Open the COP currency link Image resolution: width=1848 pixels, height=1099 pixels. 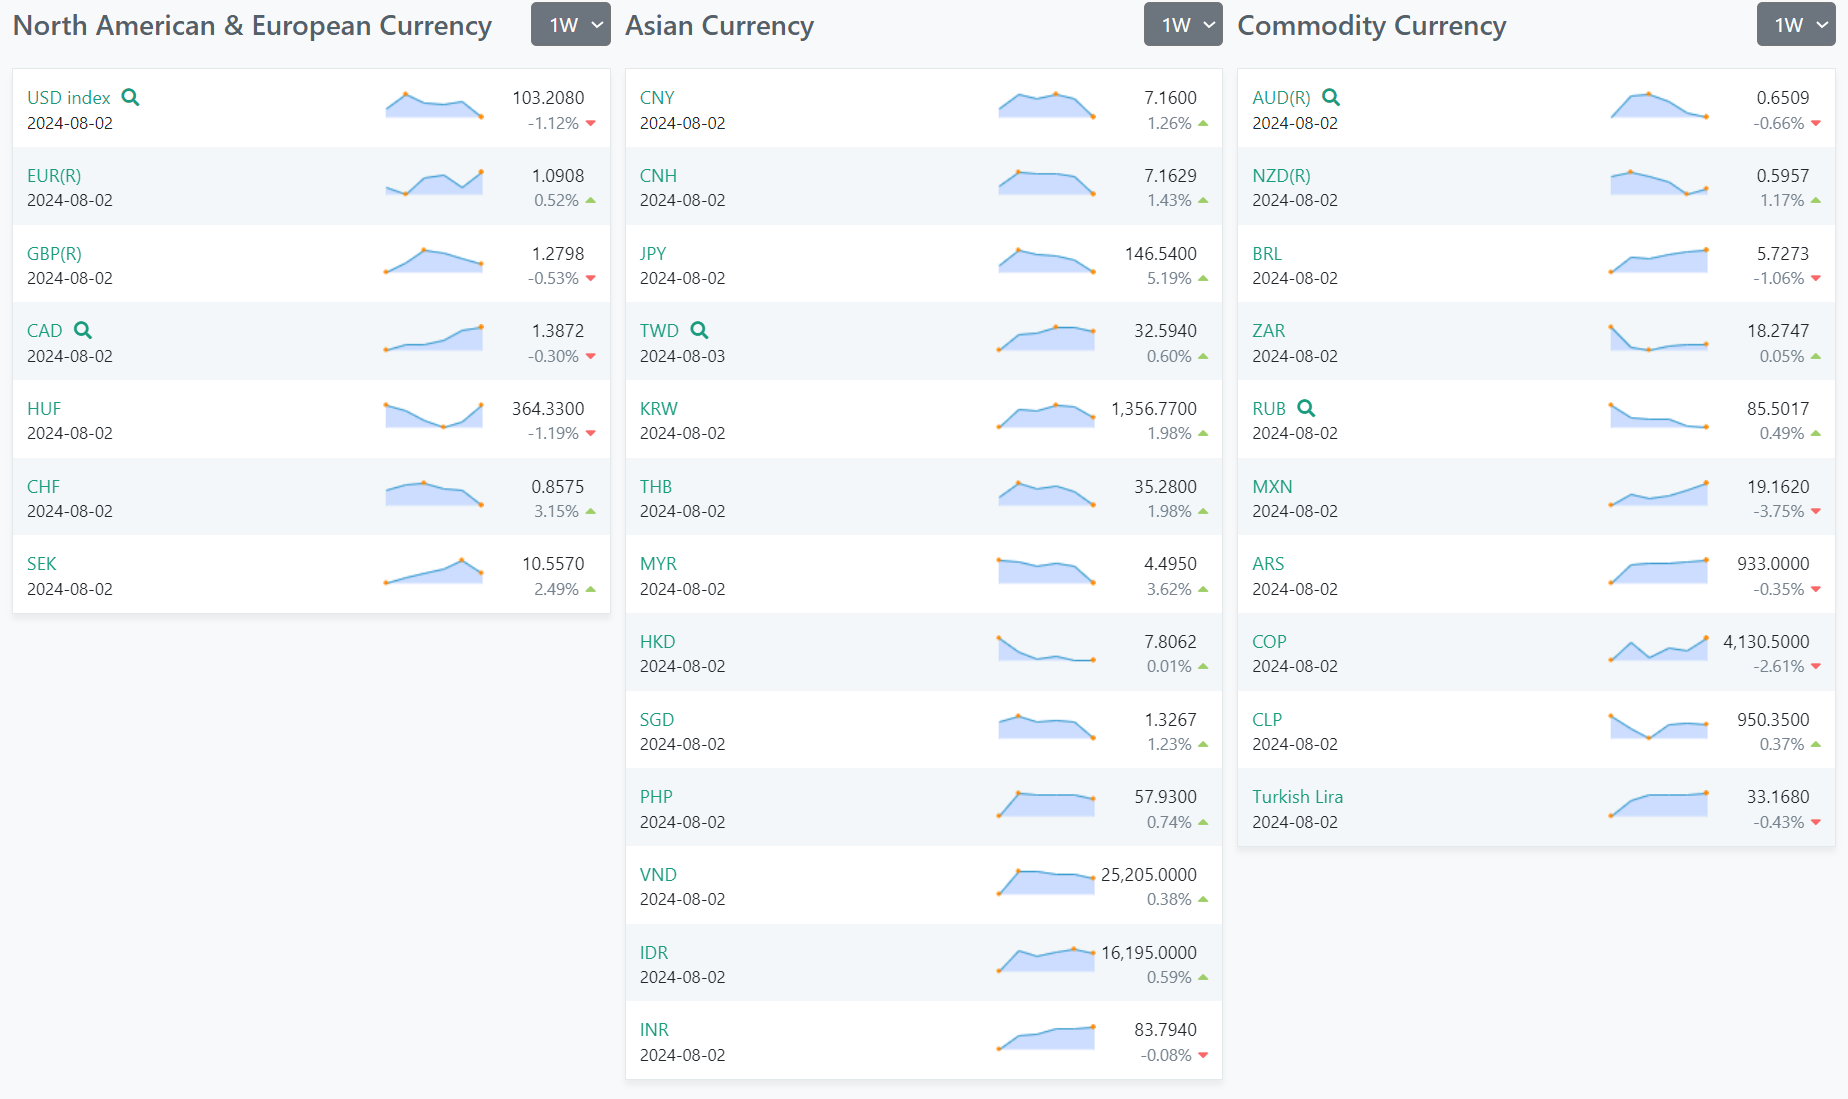[1269, 641]
